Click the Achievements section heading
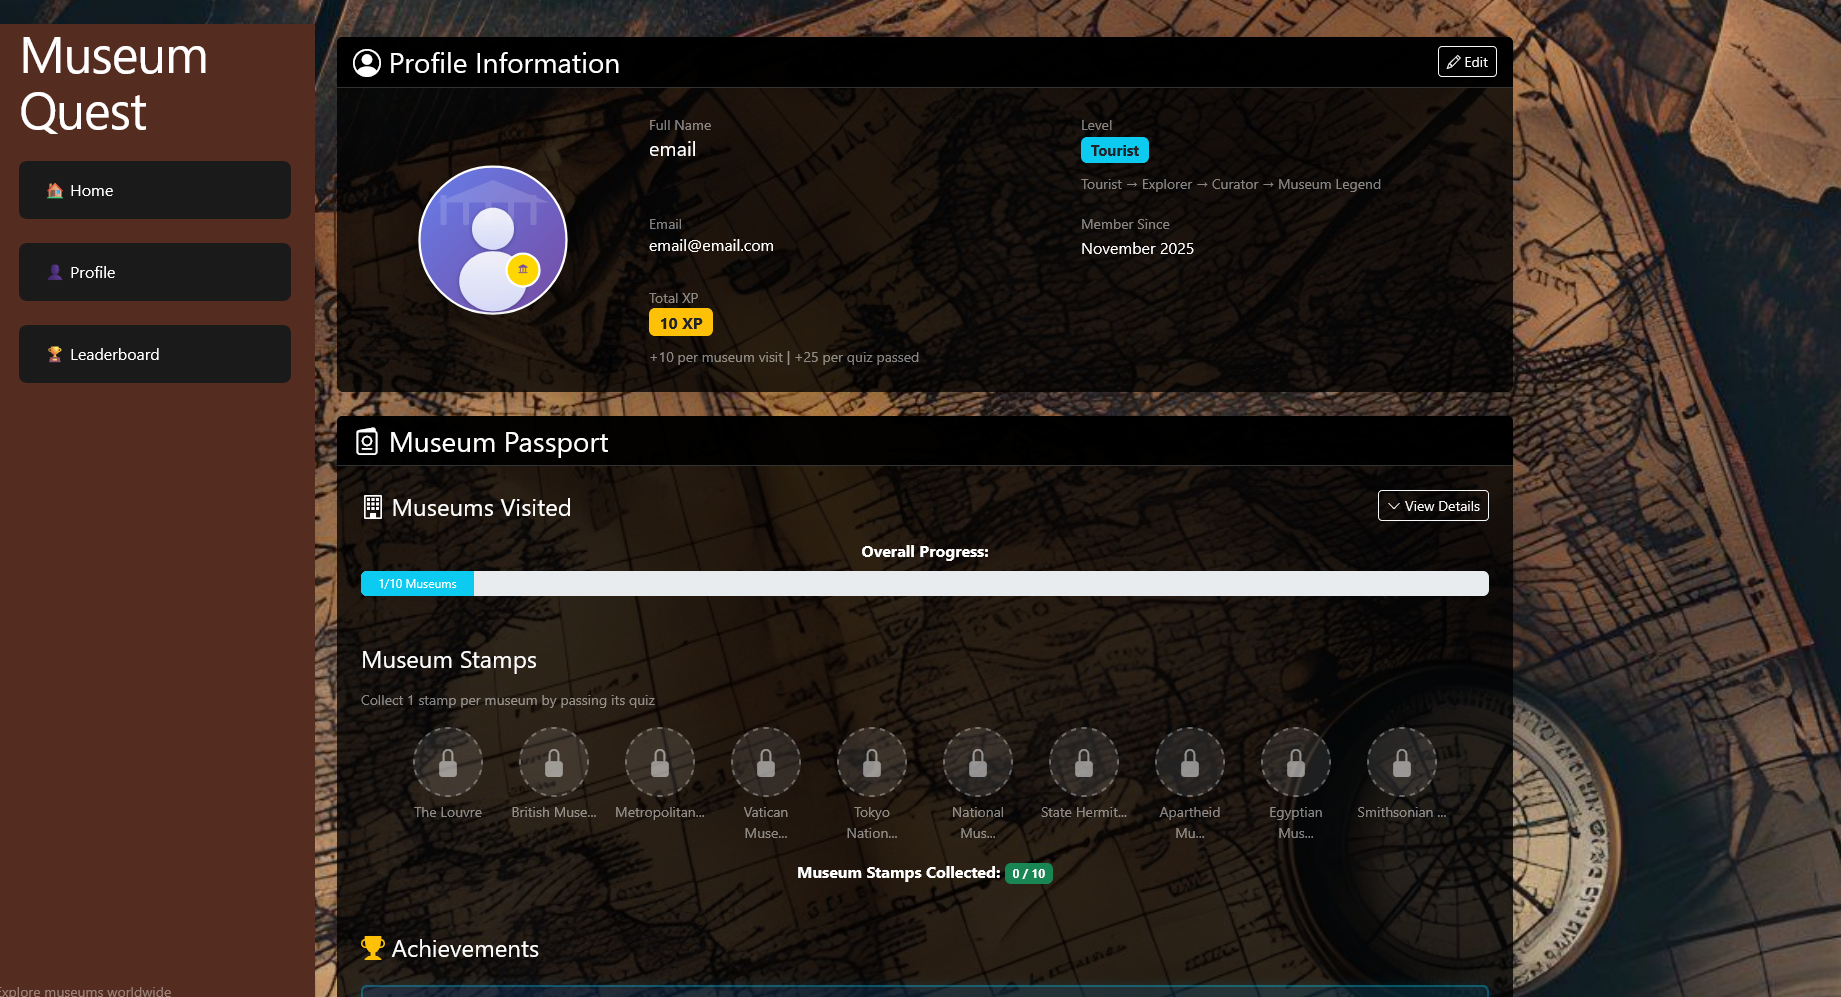1841x997 pixels. click(x=465, y=949)
